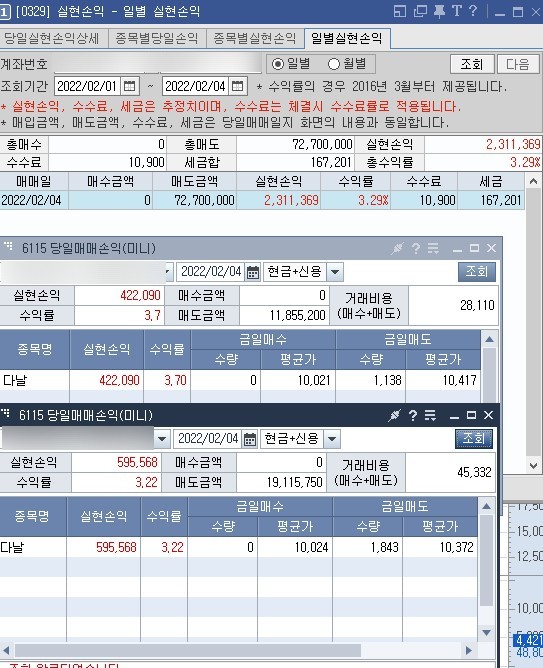Click the 다음 button
This screenshot has height=668, width=543.
tap(518, 64)
